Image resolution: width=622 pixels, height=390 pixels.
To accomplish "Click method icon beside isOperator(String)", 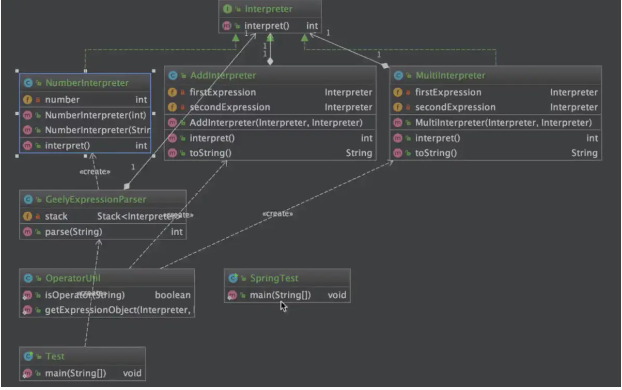I will click(x=27, y=295).
